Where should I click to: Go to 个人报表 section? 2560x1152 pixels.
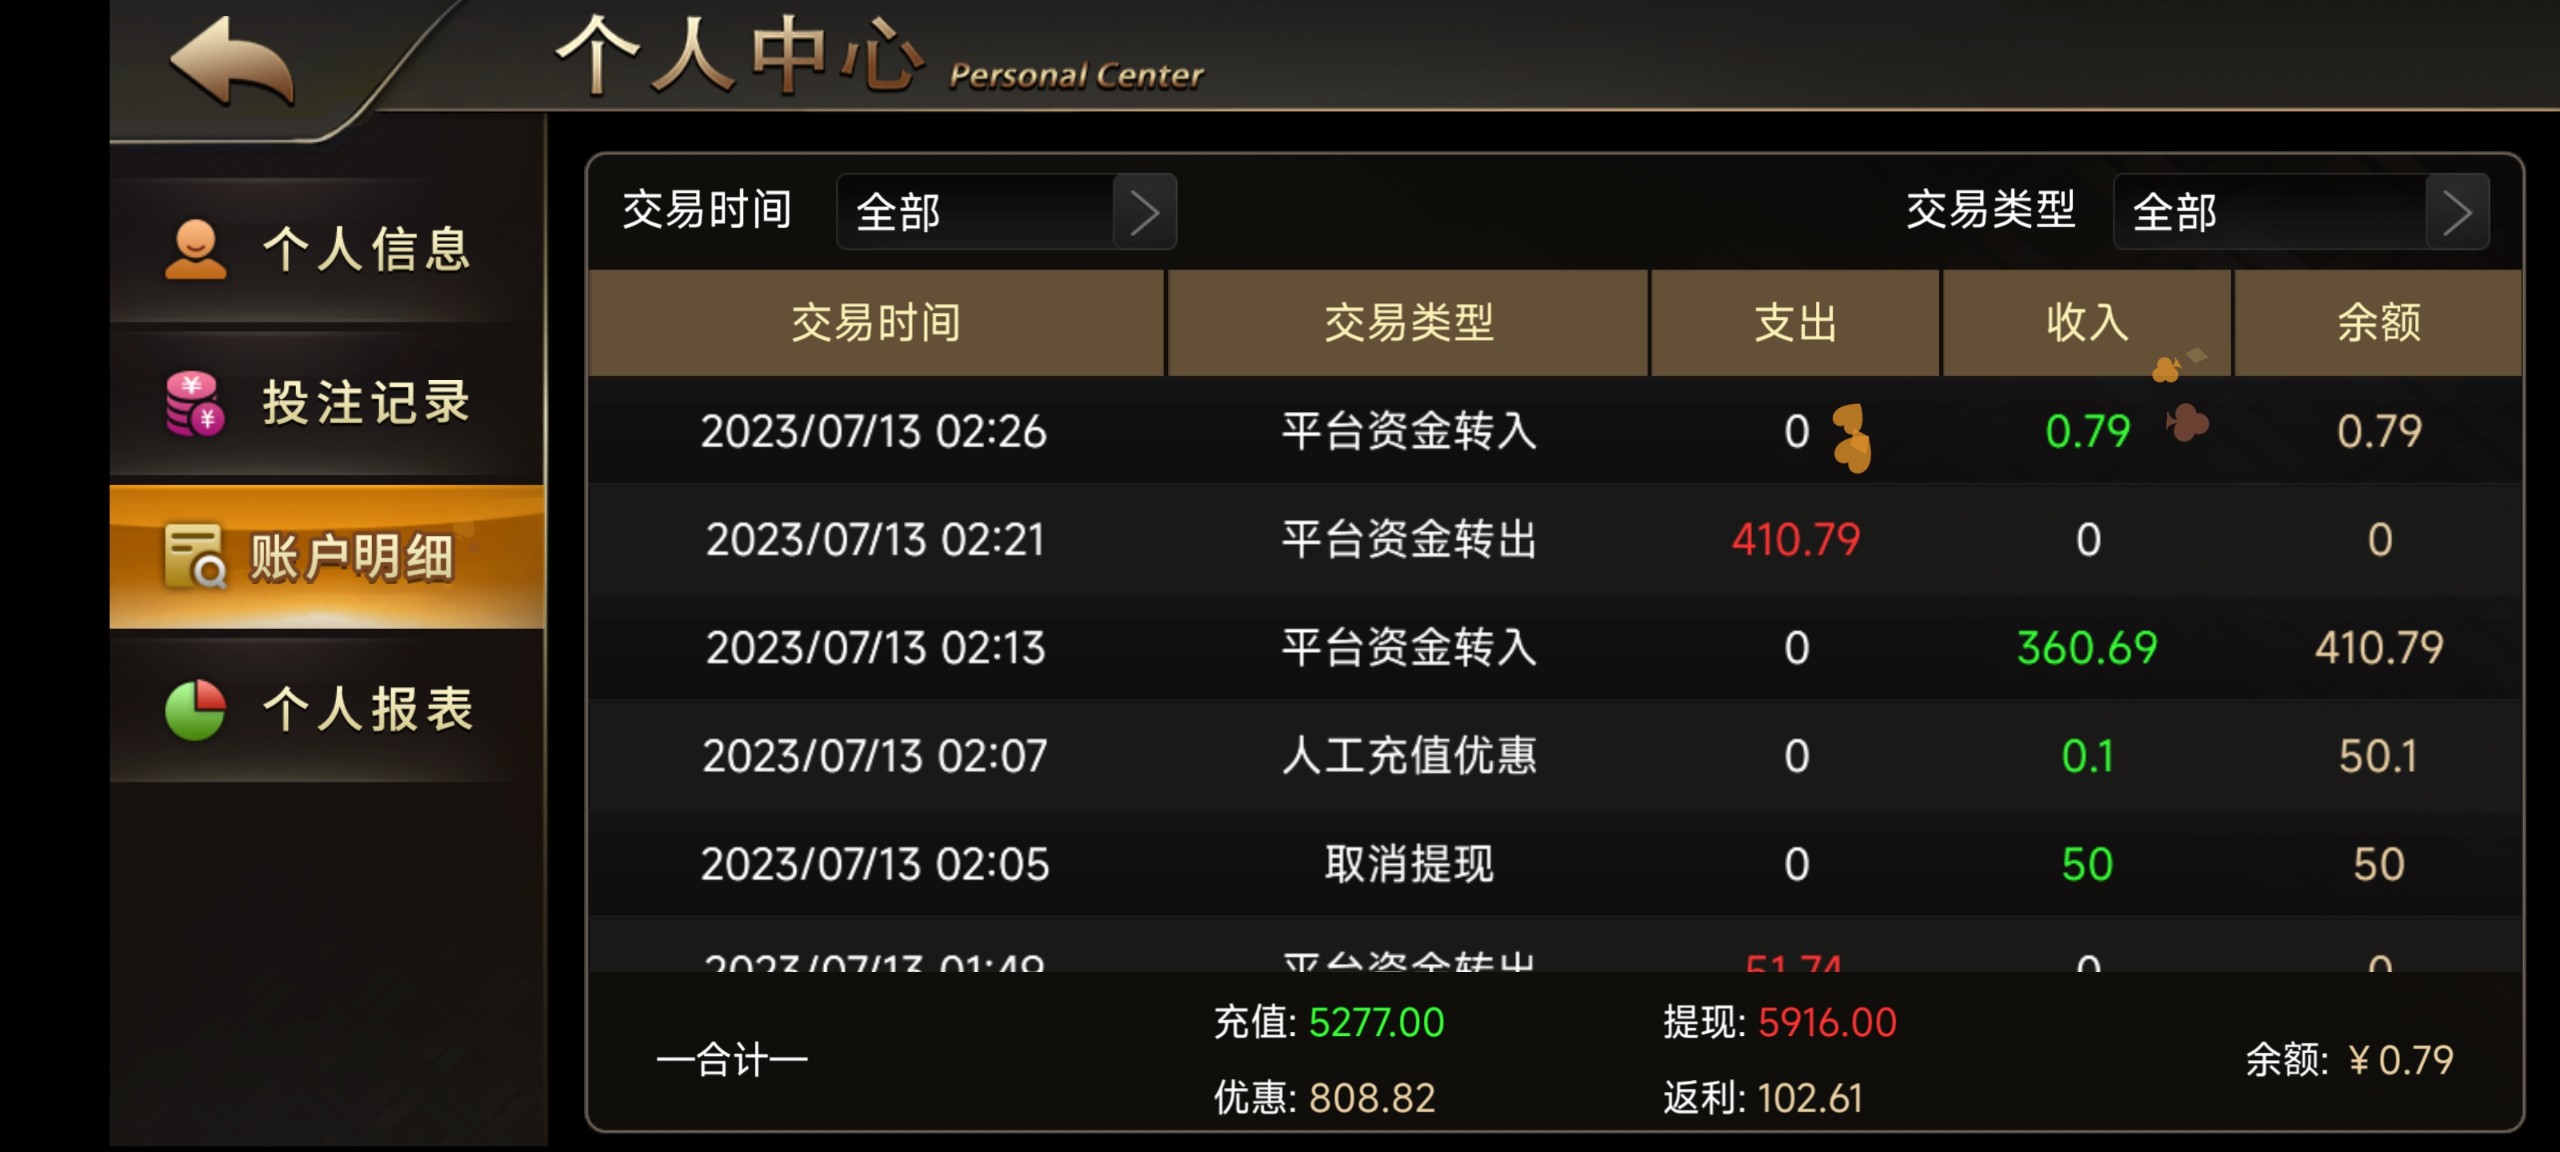[x=327, y=710]
